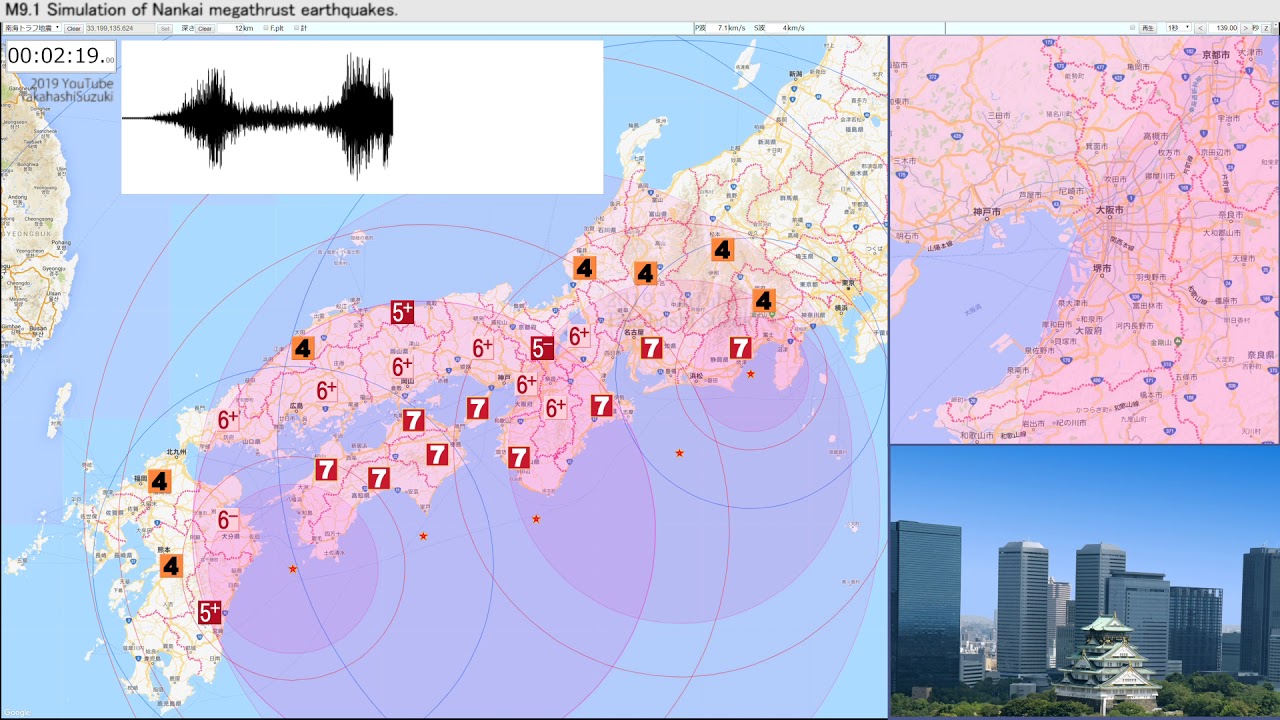The width and height of the screenshot is (1280, 720).
Task: Click the 再生 play button
Action: tap(1148, 28)
